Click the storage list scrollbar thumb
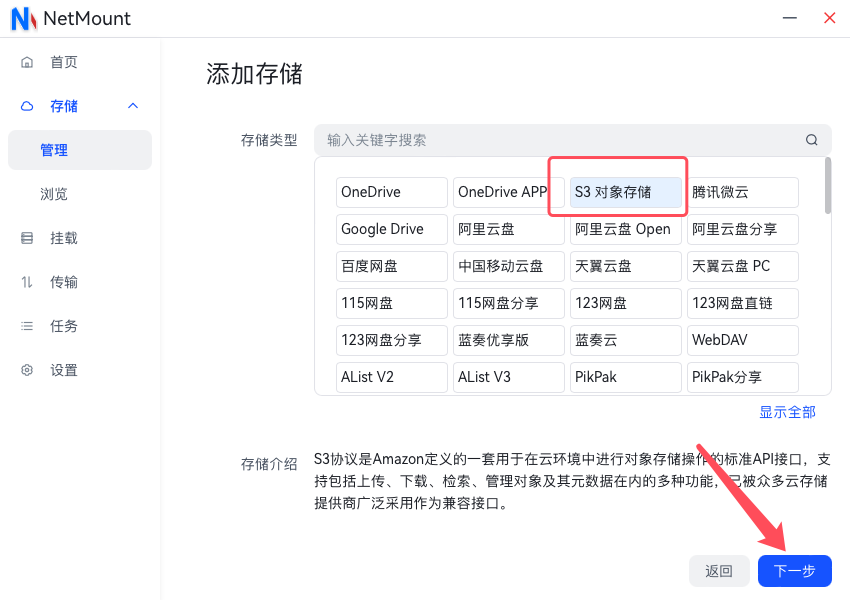The image size is (850, 600). coord(828,185)
